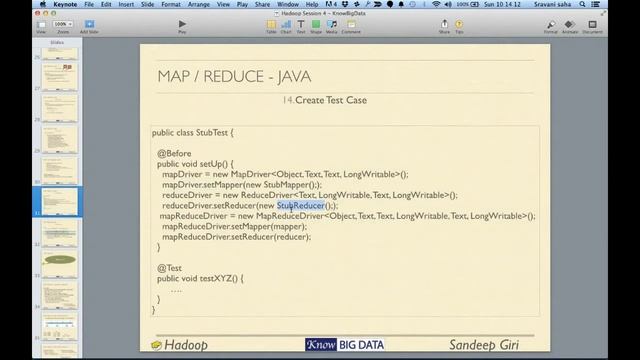Open the Keynote application menu
The height and width of the screenshot is (360, 640).
tap(65, 4)
